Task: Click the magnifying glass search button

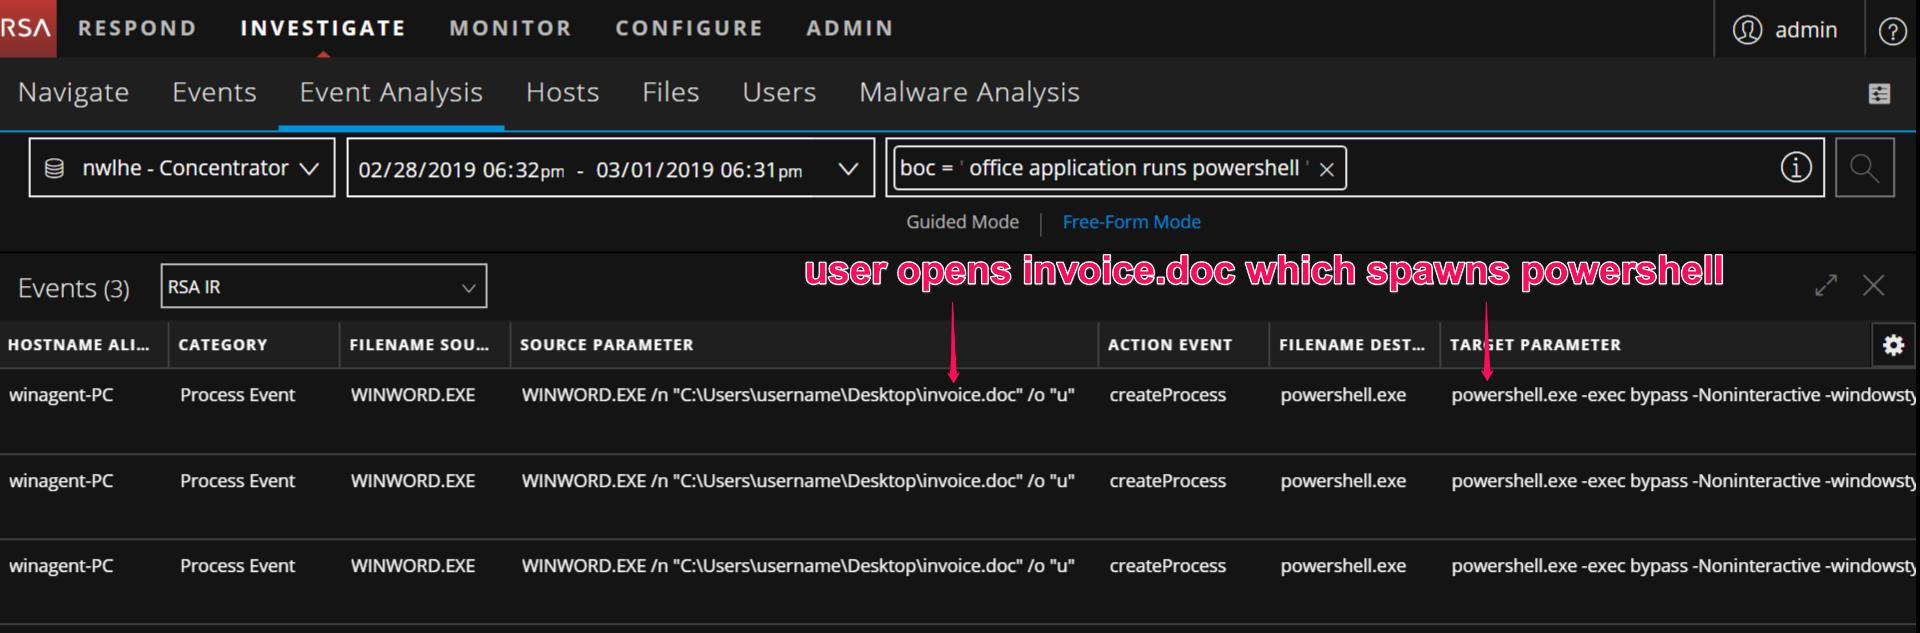Action: click(x=1864, y=168)
